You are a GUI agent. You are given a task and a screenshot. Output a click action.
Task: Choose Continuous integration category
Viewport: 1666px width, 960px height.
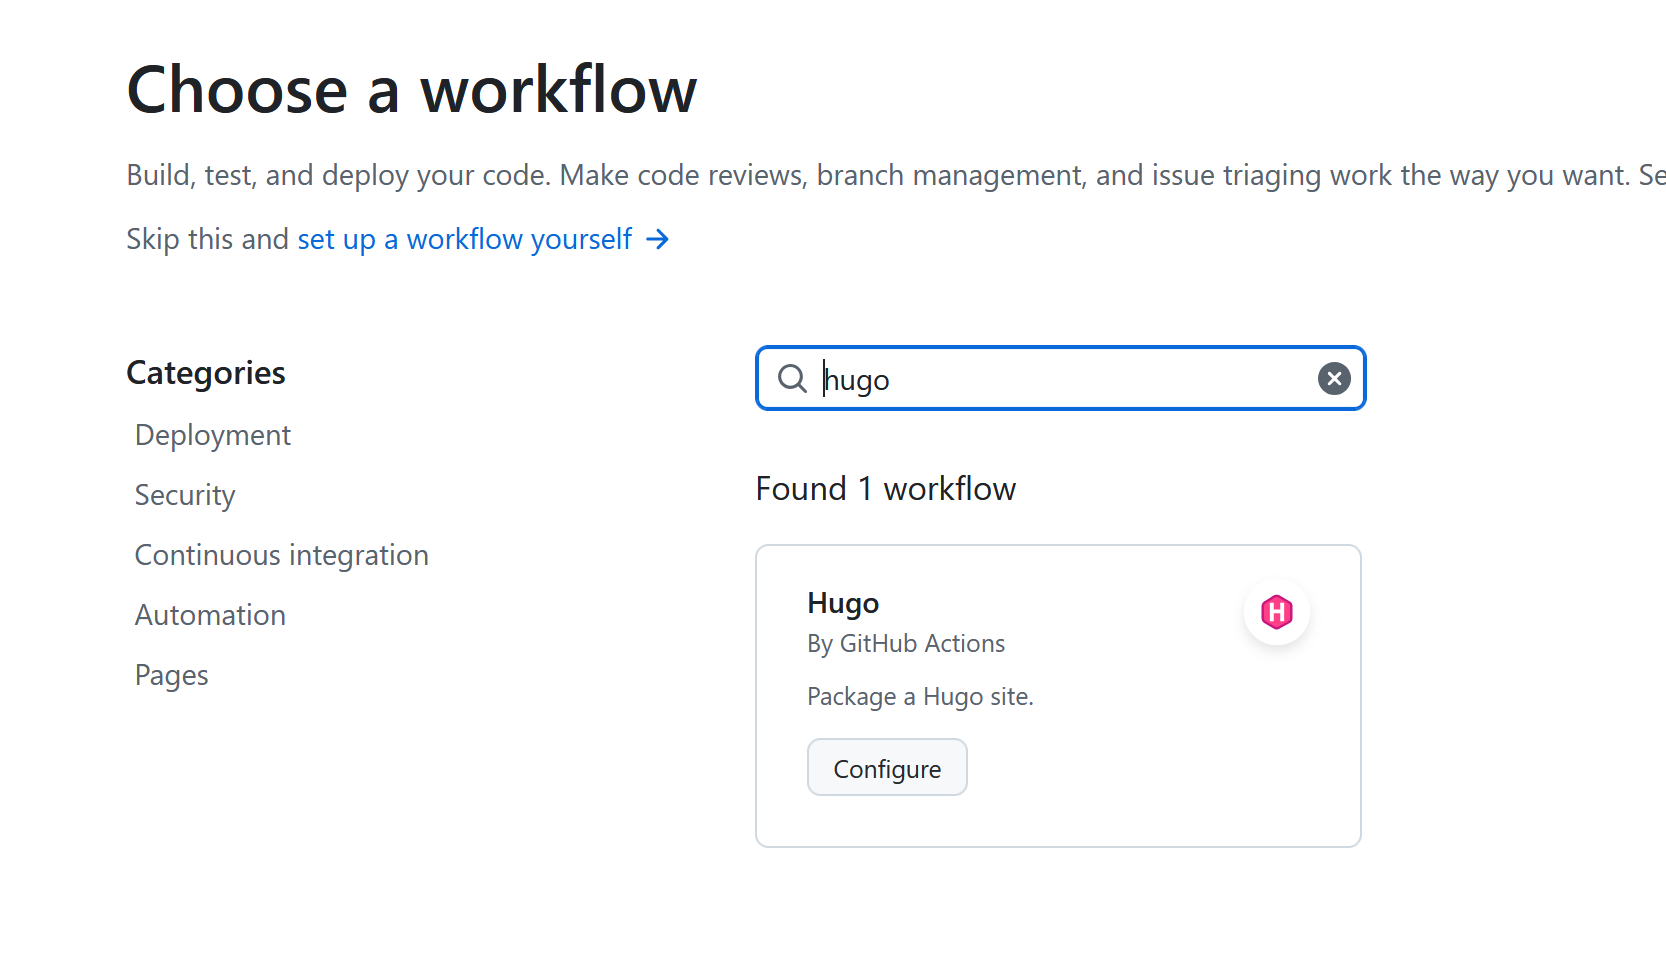[x=282, y=555]
